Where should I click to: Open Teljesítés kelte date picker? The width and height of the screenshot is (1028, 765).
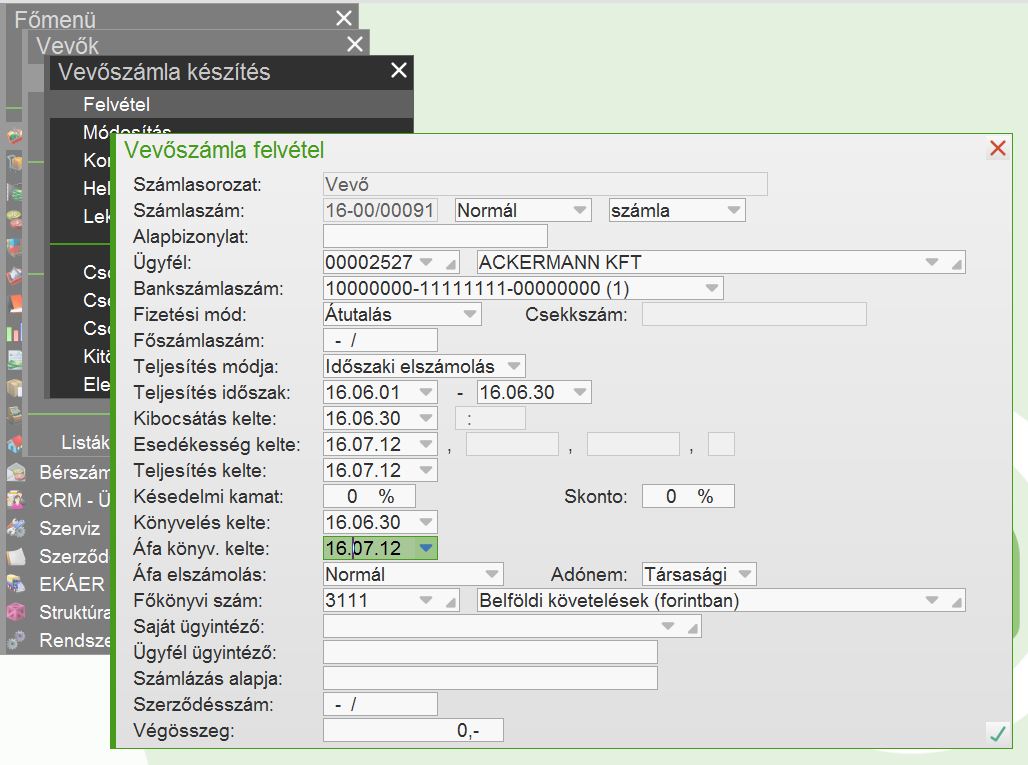[426, 470]
